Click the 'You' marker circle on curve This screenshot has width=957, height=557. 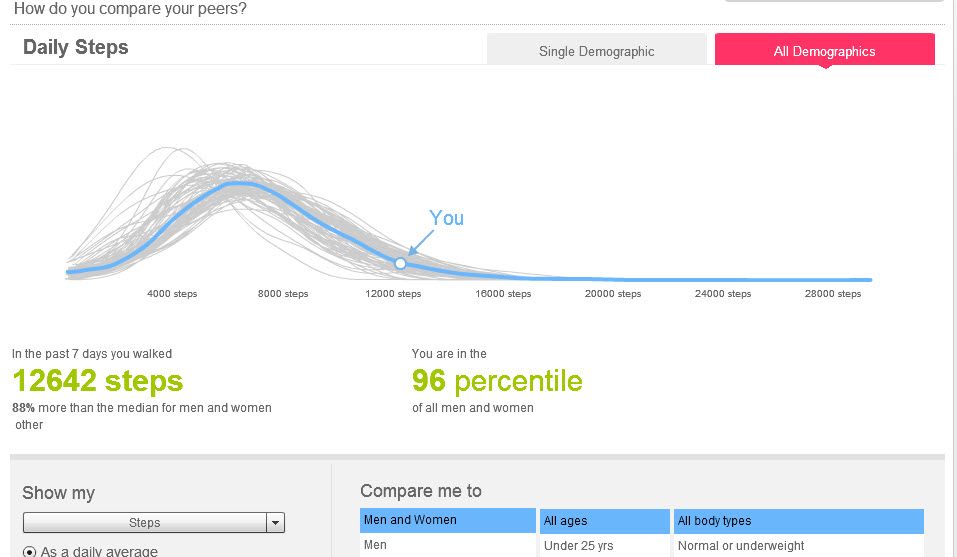400,264
